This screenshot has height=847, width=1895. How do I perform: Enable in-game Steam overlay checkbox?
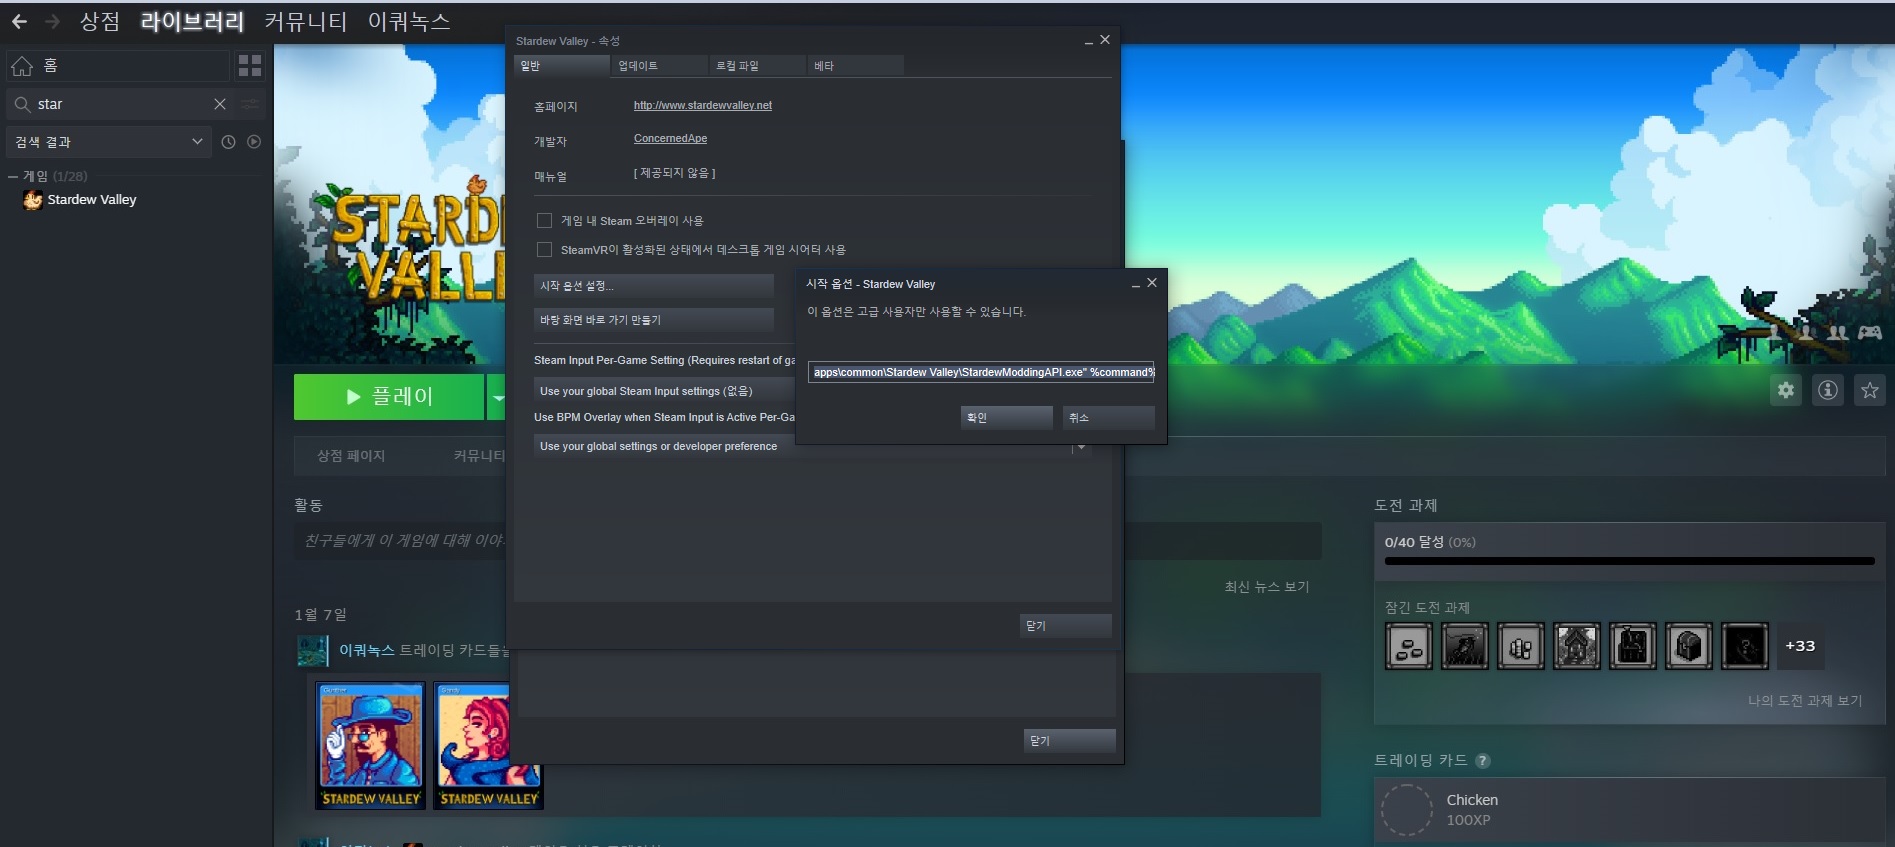tap(544, 220)
